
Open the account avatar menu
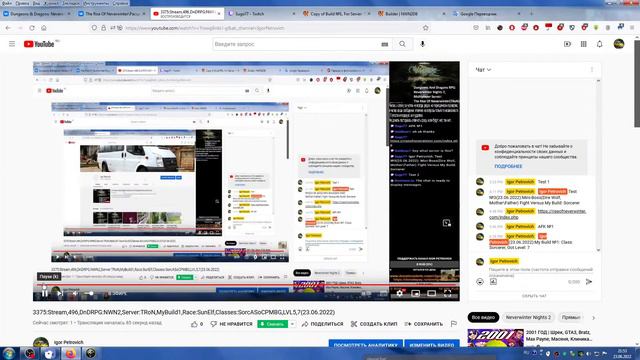coord(619,44)
